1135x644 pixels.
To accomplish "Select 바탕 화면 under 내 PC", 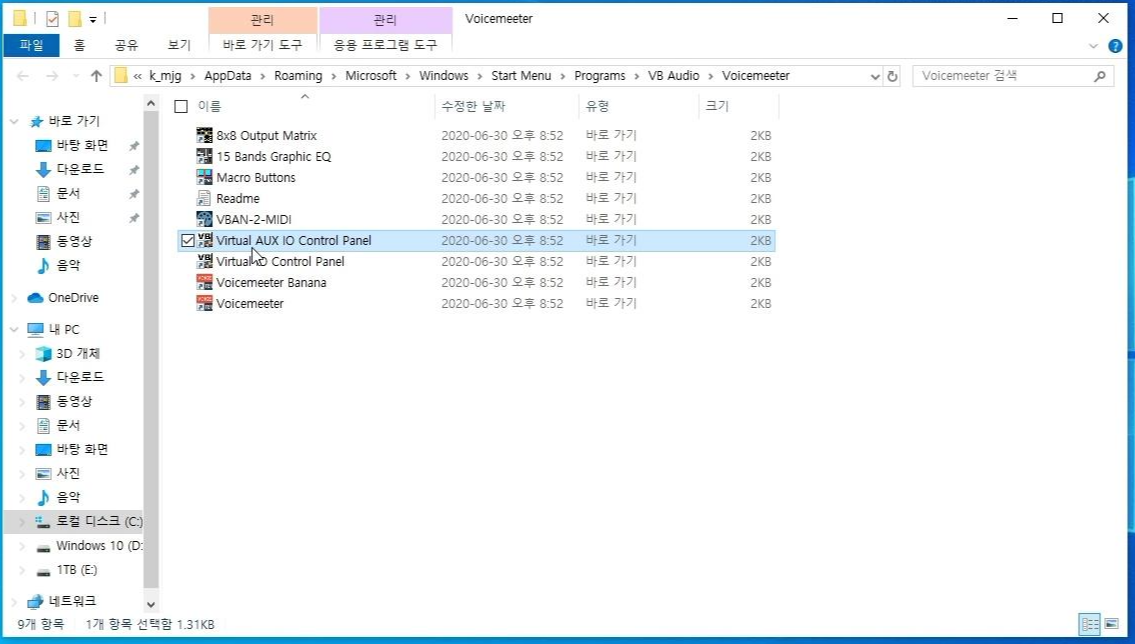I will tap(82, 449).
